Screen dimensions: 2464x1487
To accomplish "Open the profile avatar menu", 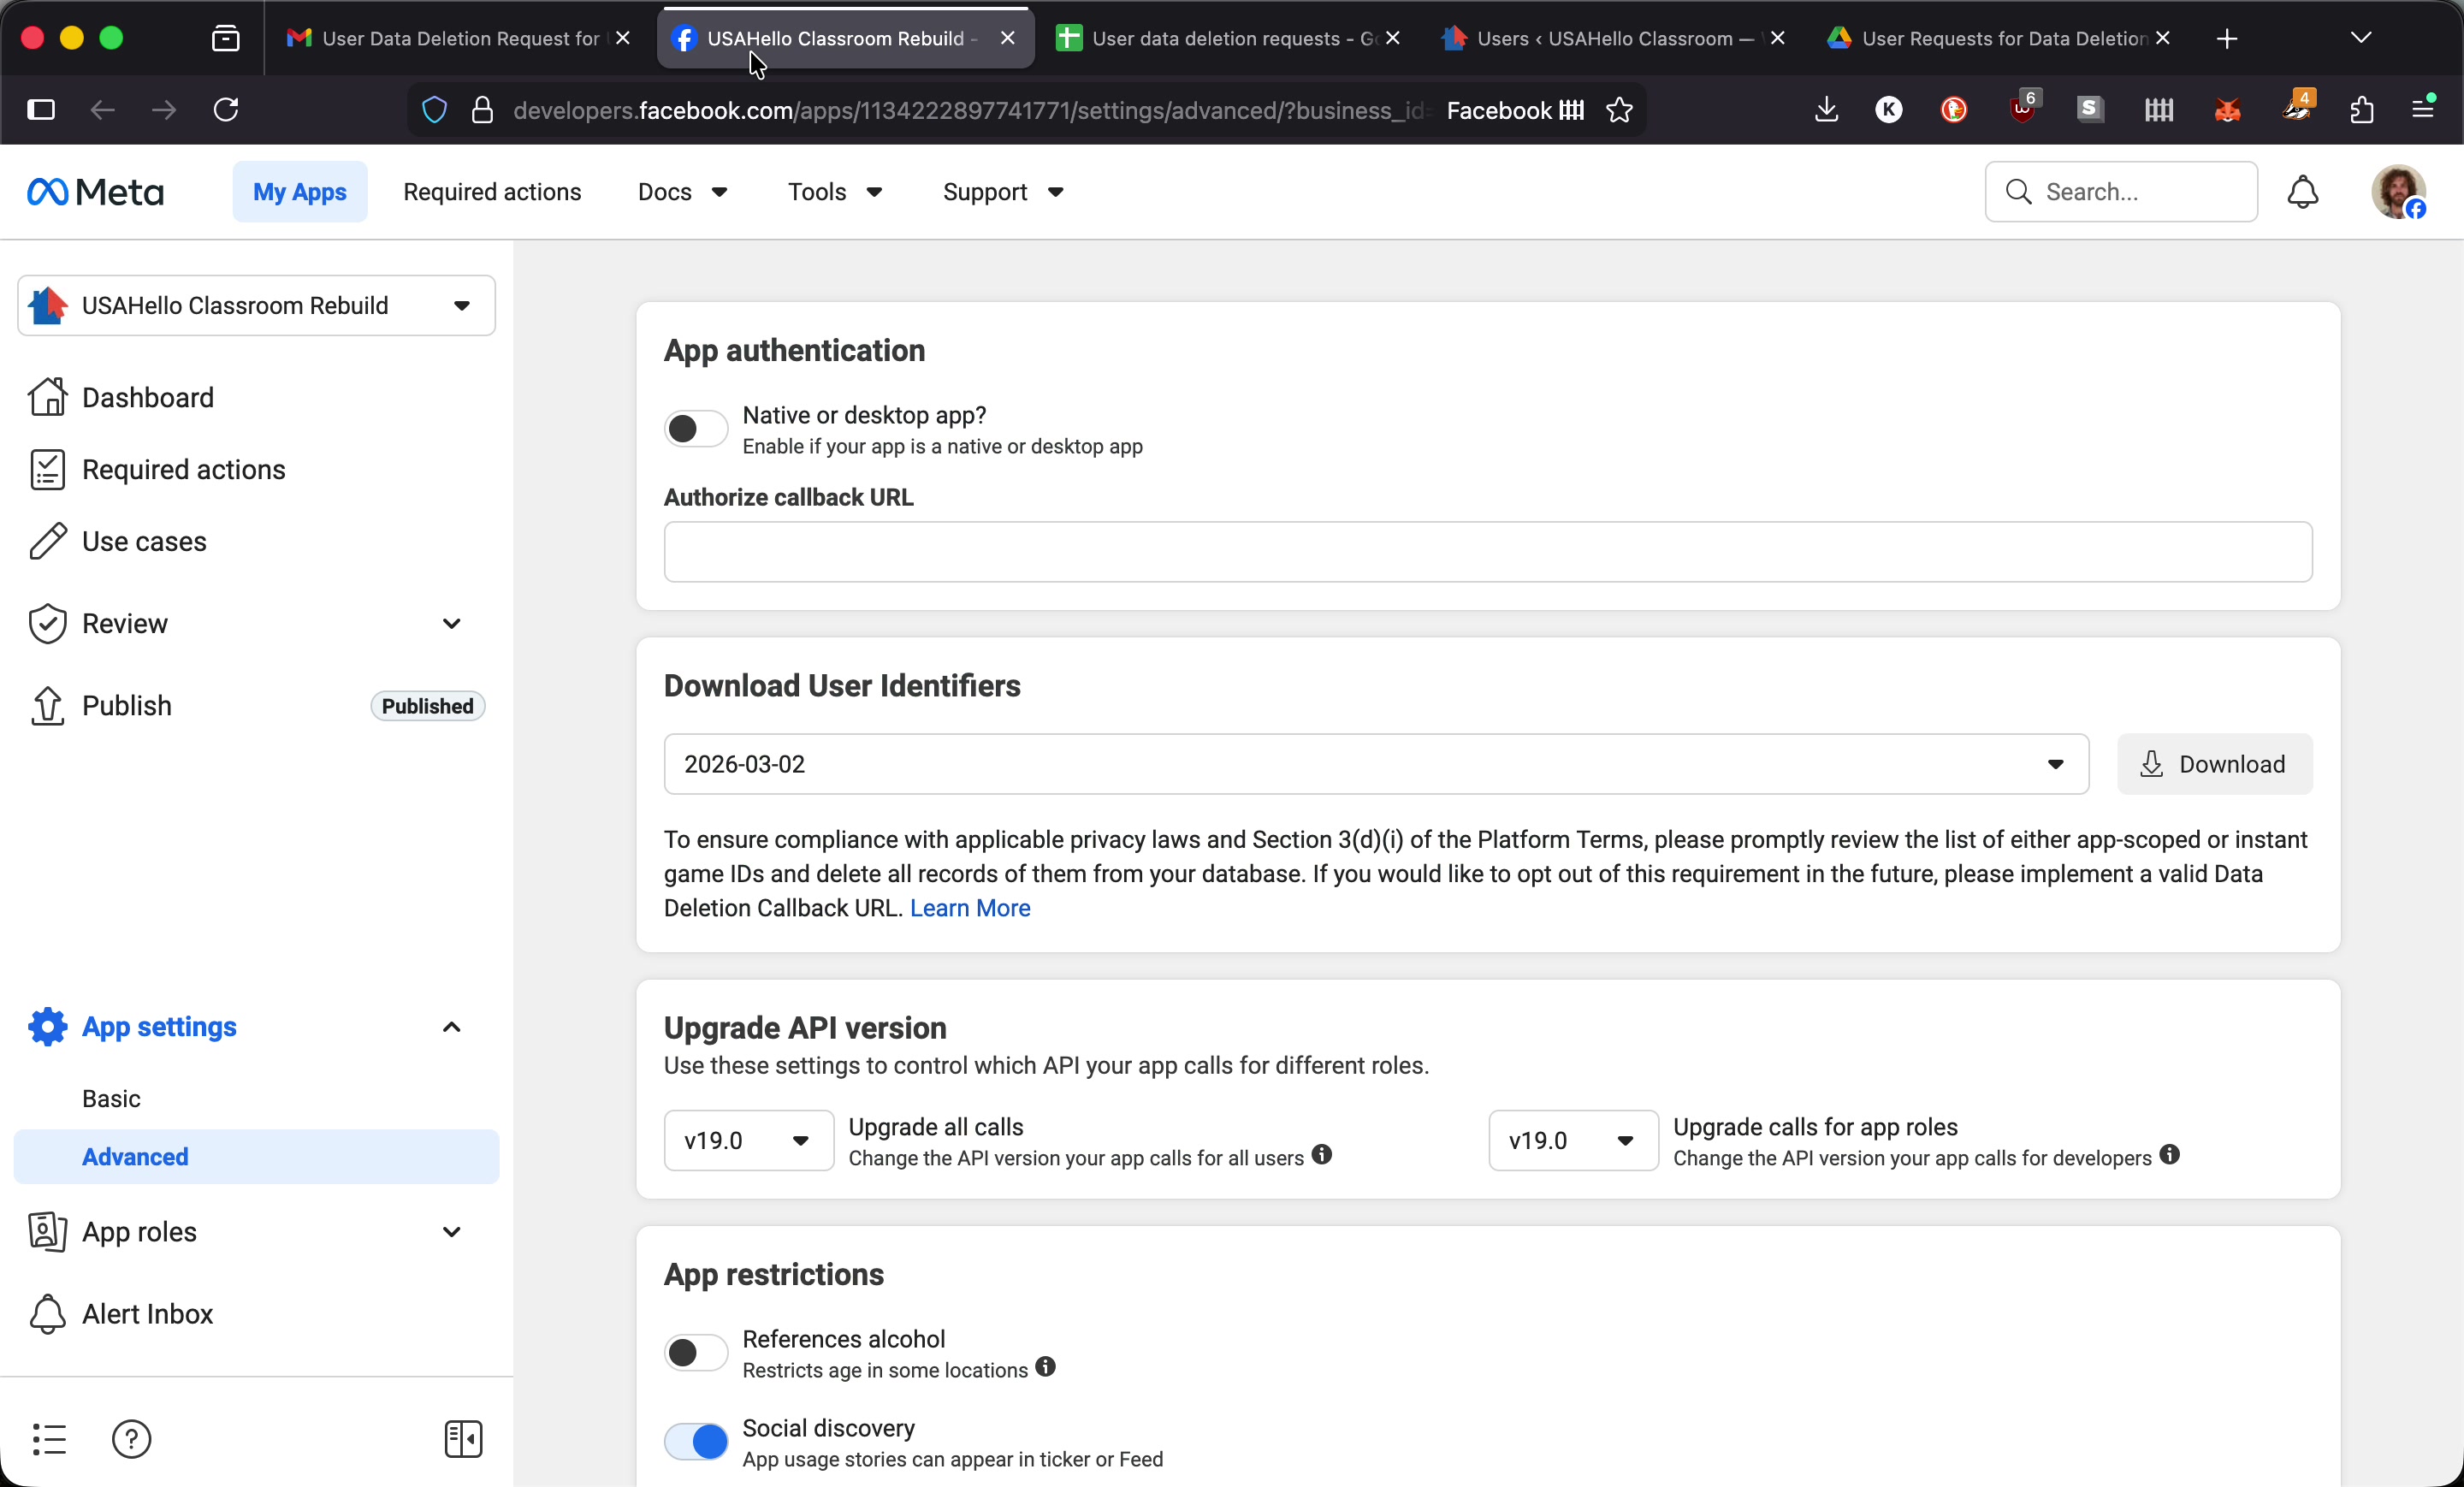I will (x=2398, y=191).
